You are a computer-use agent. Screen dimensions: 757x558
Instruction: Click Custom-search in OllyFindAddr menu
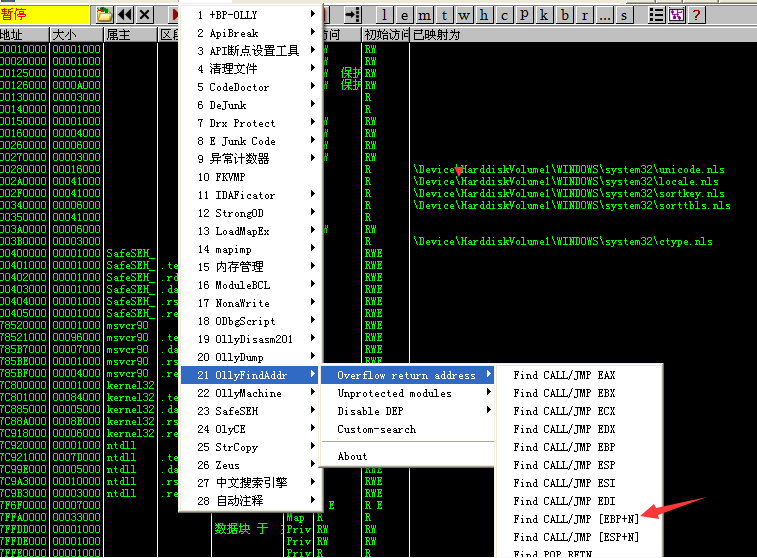click(x=376, y=429)
